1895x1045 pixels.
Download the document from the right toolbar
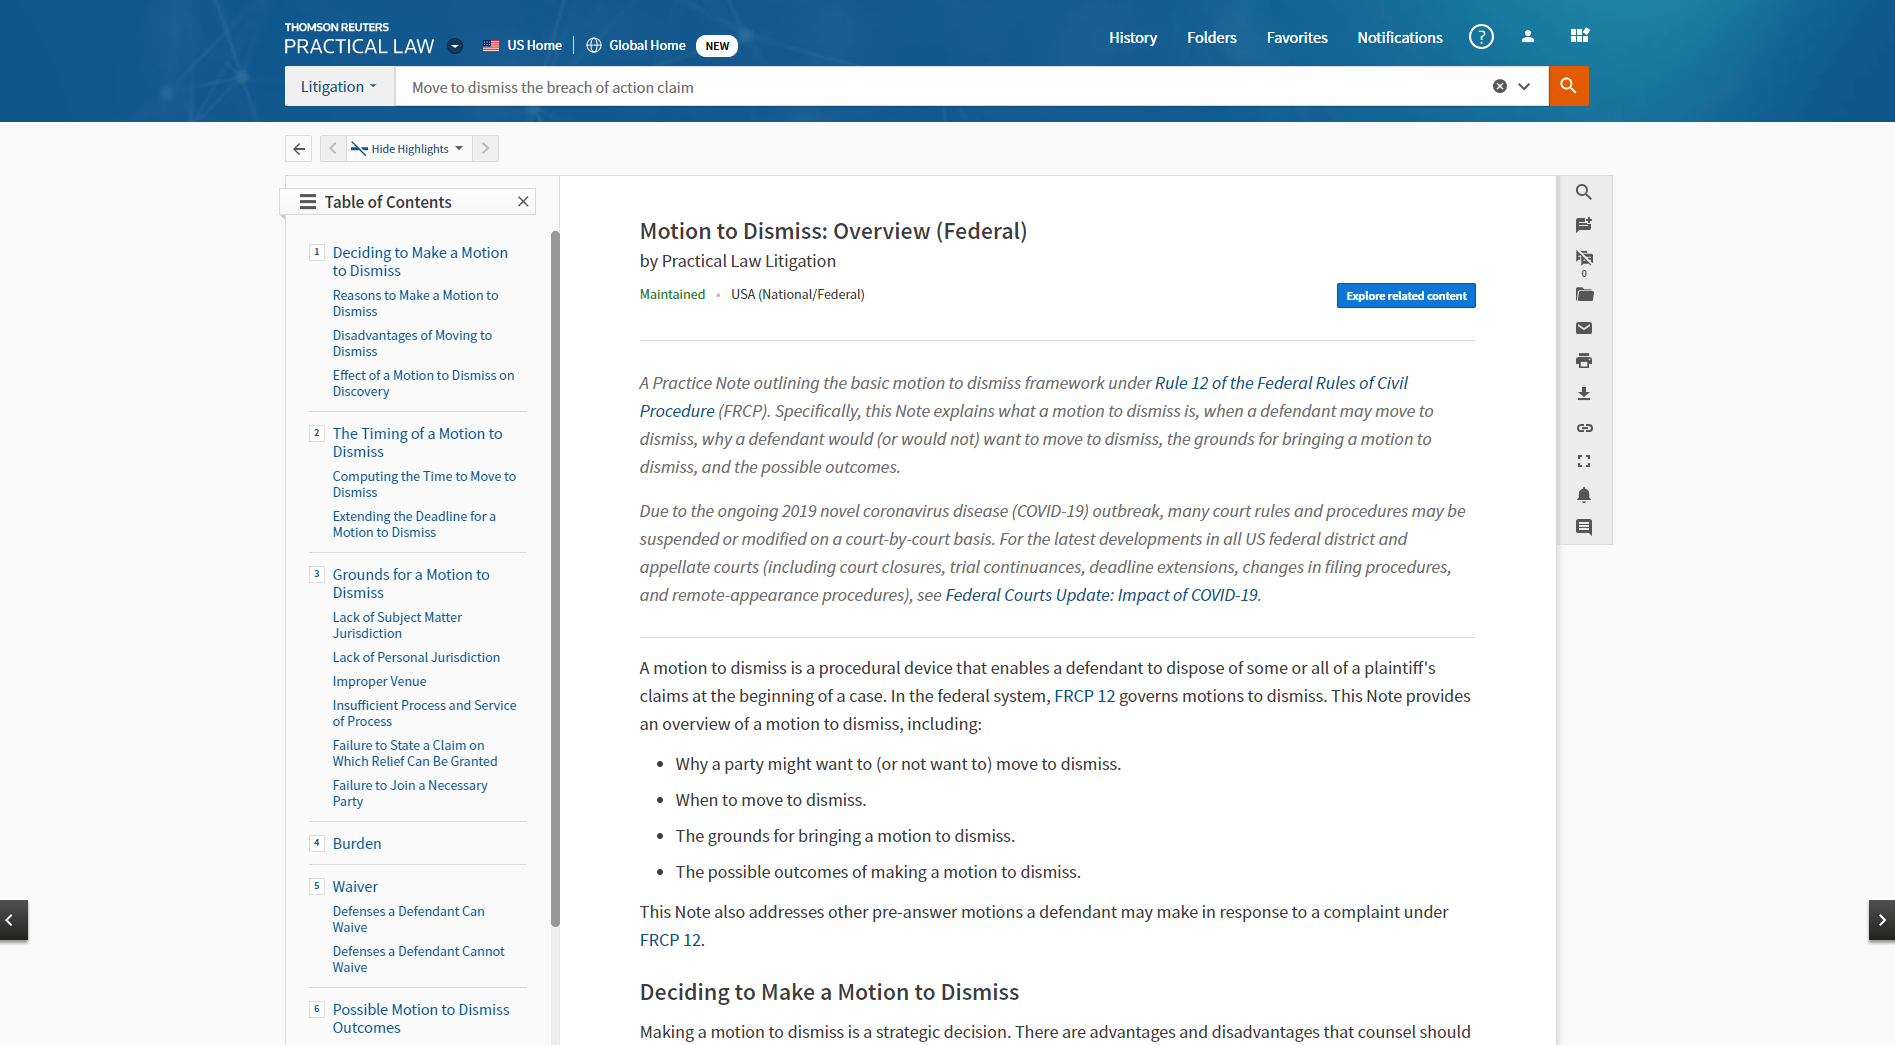[1584, 394]
